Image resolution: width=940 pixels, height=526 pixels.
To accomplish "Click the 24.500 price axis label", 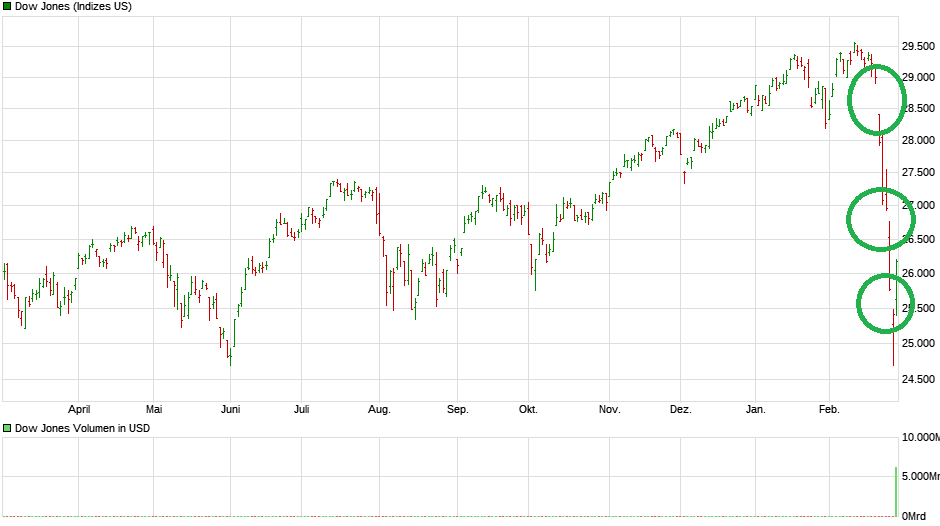I will [919, 379].
